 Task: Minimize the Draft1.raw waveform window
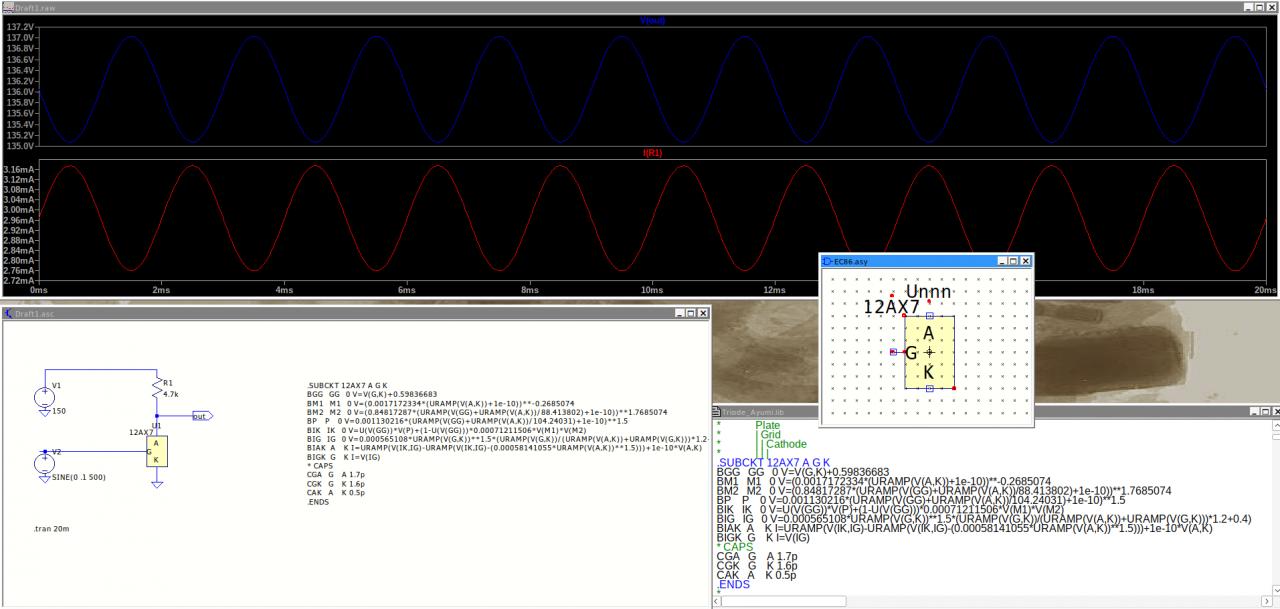click(1249, 7)
